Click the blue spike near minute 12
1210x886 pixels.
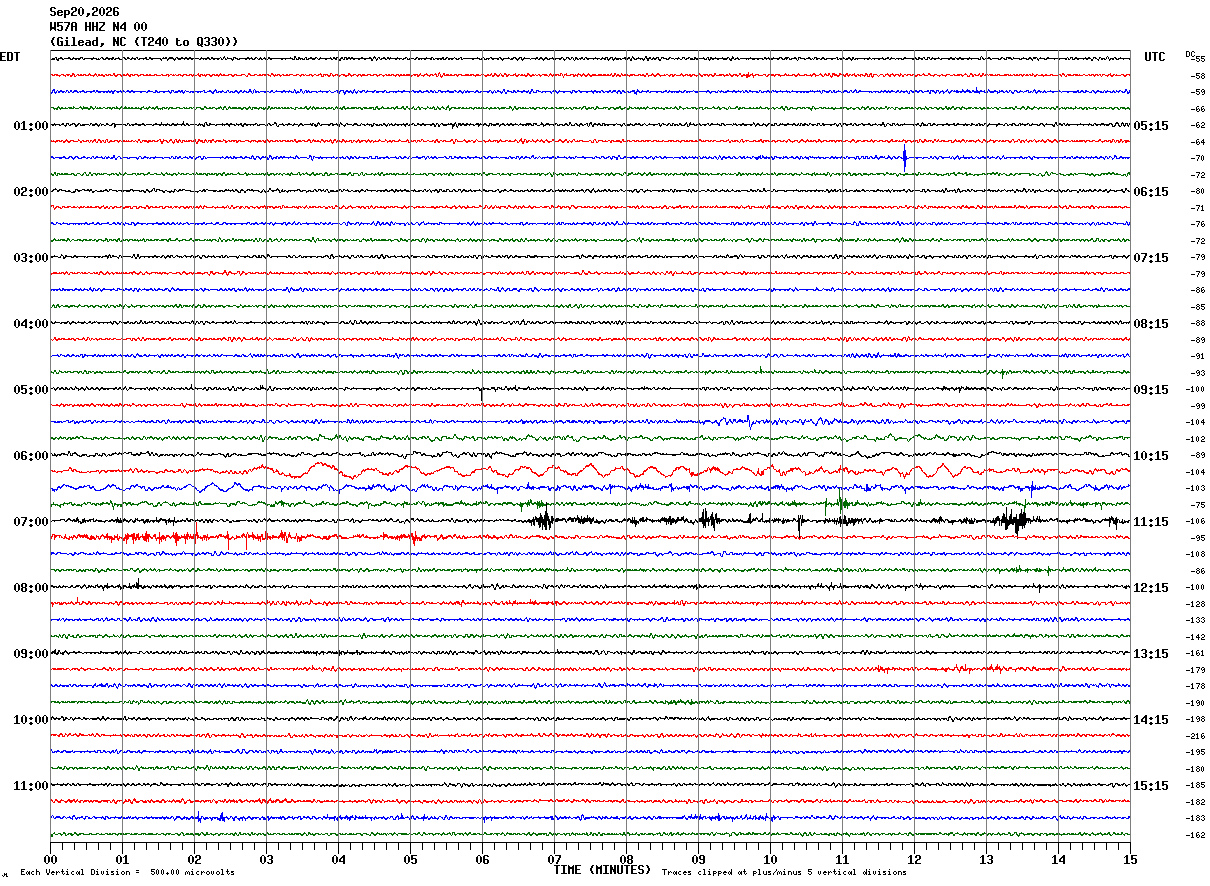[x=904, y=157]
